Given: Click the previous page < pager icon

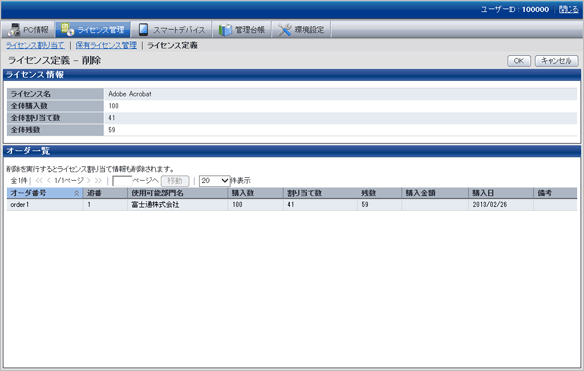Looking at the screenshot, I should click(x=49, y=181).
